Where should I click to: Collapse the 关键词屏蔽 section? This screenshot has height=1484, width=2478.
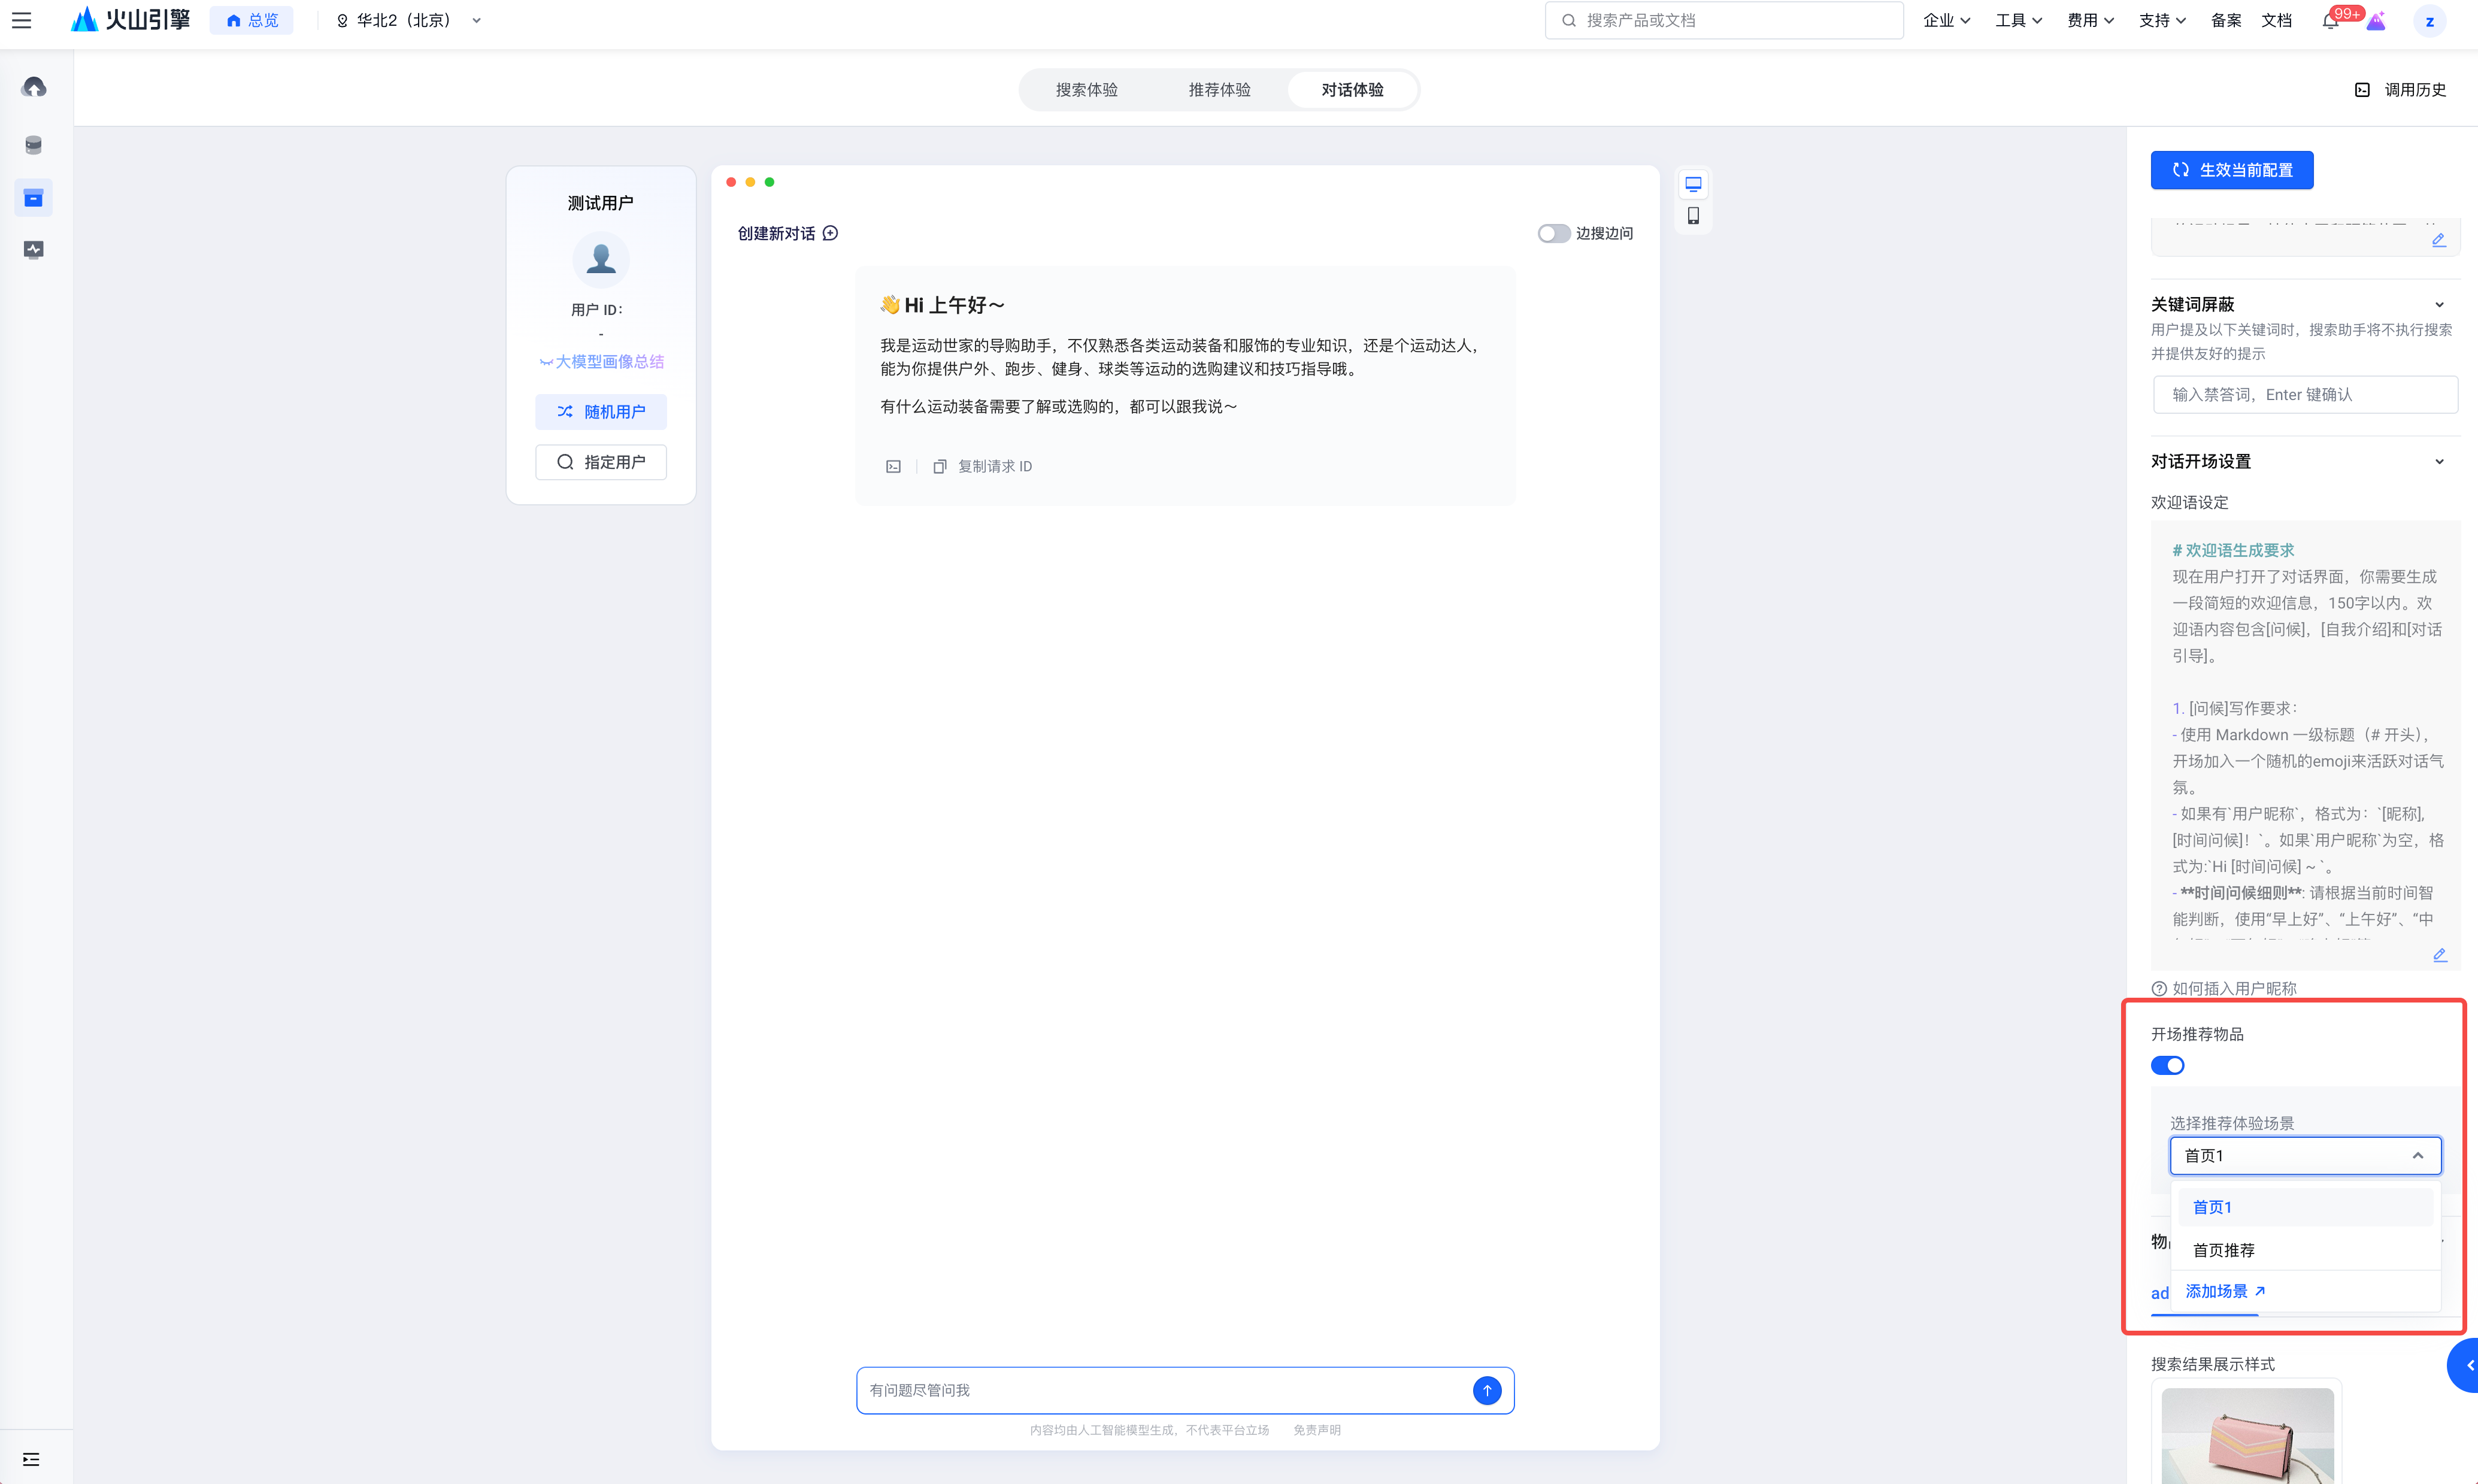2439,305
